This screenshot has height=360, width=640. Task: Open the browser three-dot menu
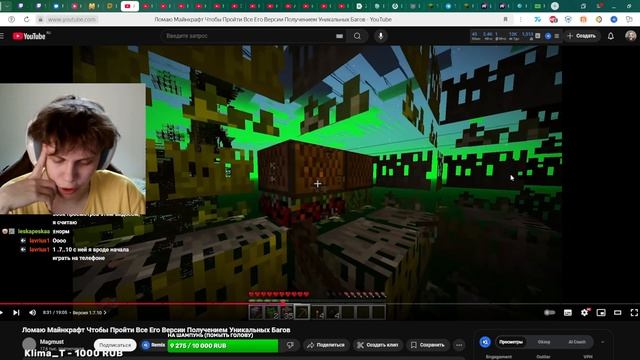[x=521, y=19]
